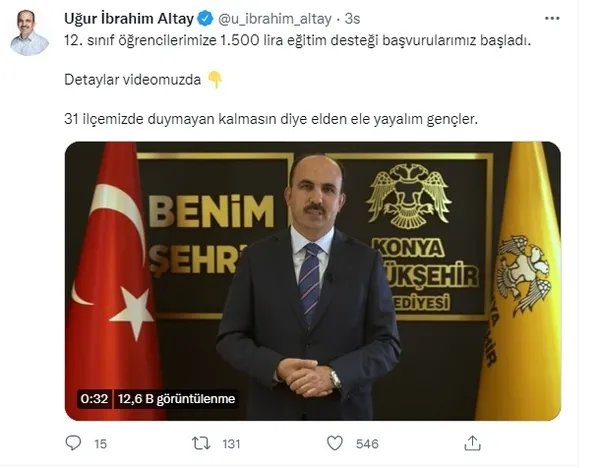Viewport: 600px width, 468px height.
Task: Open the 3s tweet timestamp
Action: pos(352,19)
